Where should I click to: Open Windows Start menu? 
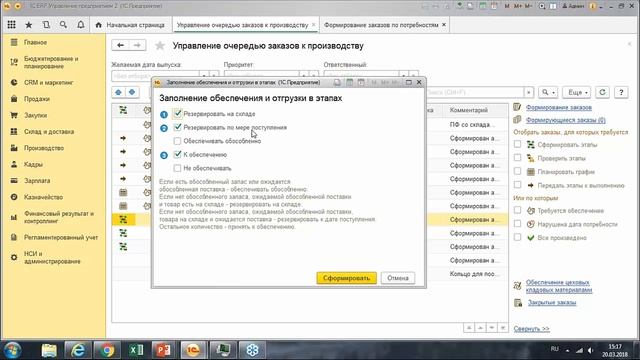(13, 350)
